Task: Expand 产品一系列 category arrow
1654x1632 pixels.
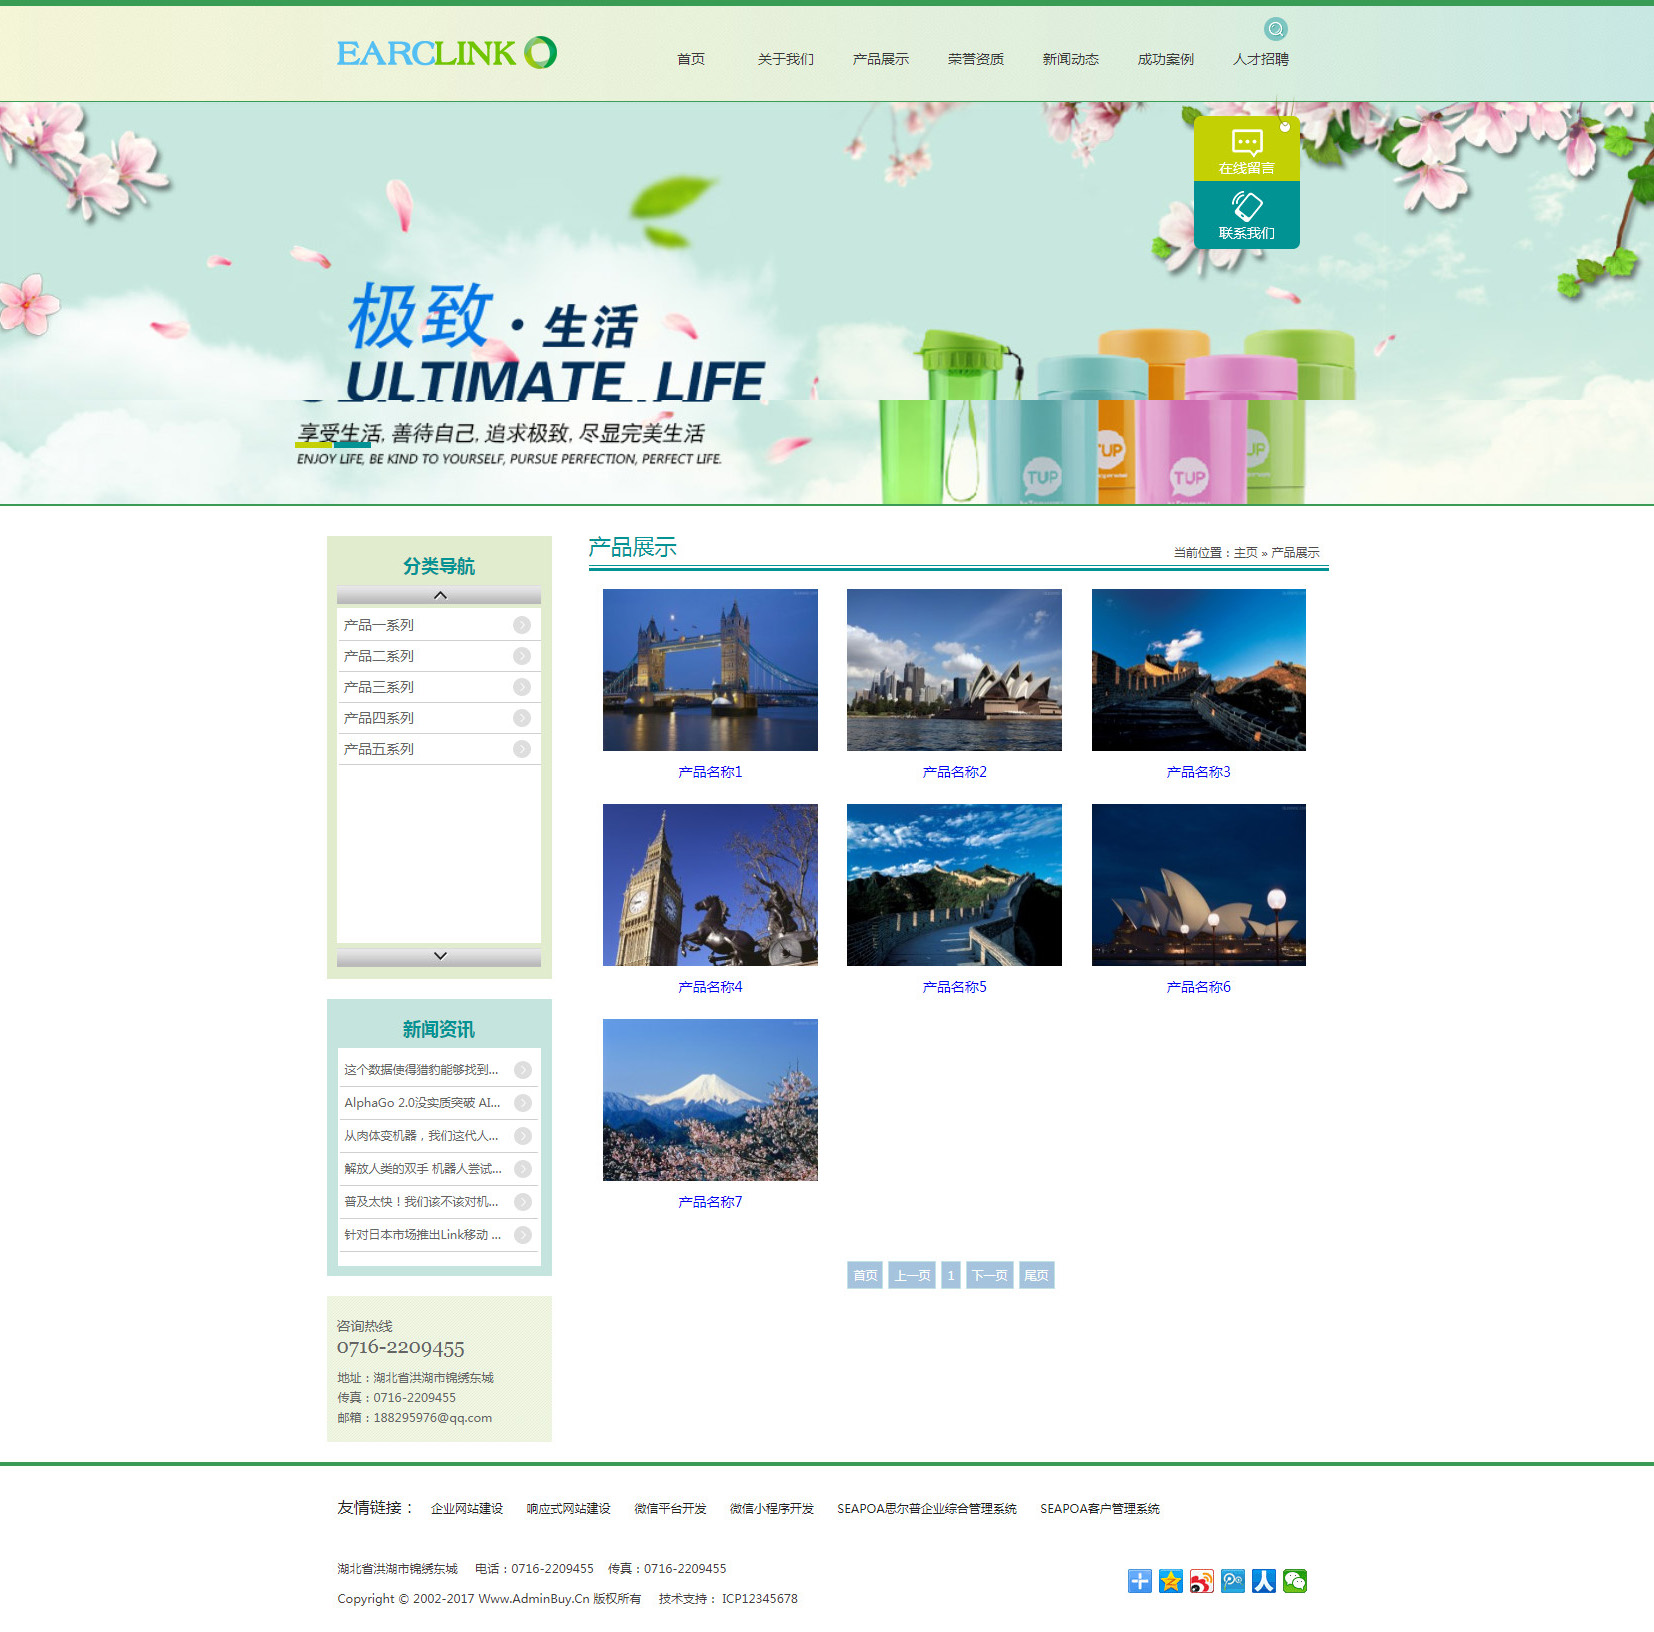Action: 522,625
